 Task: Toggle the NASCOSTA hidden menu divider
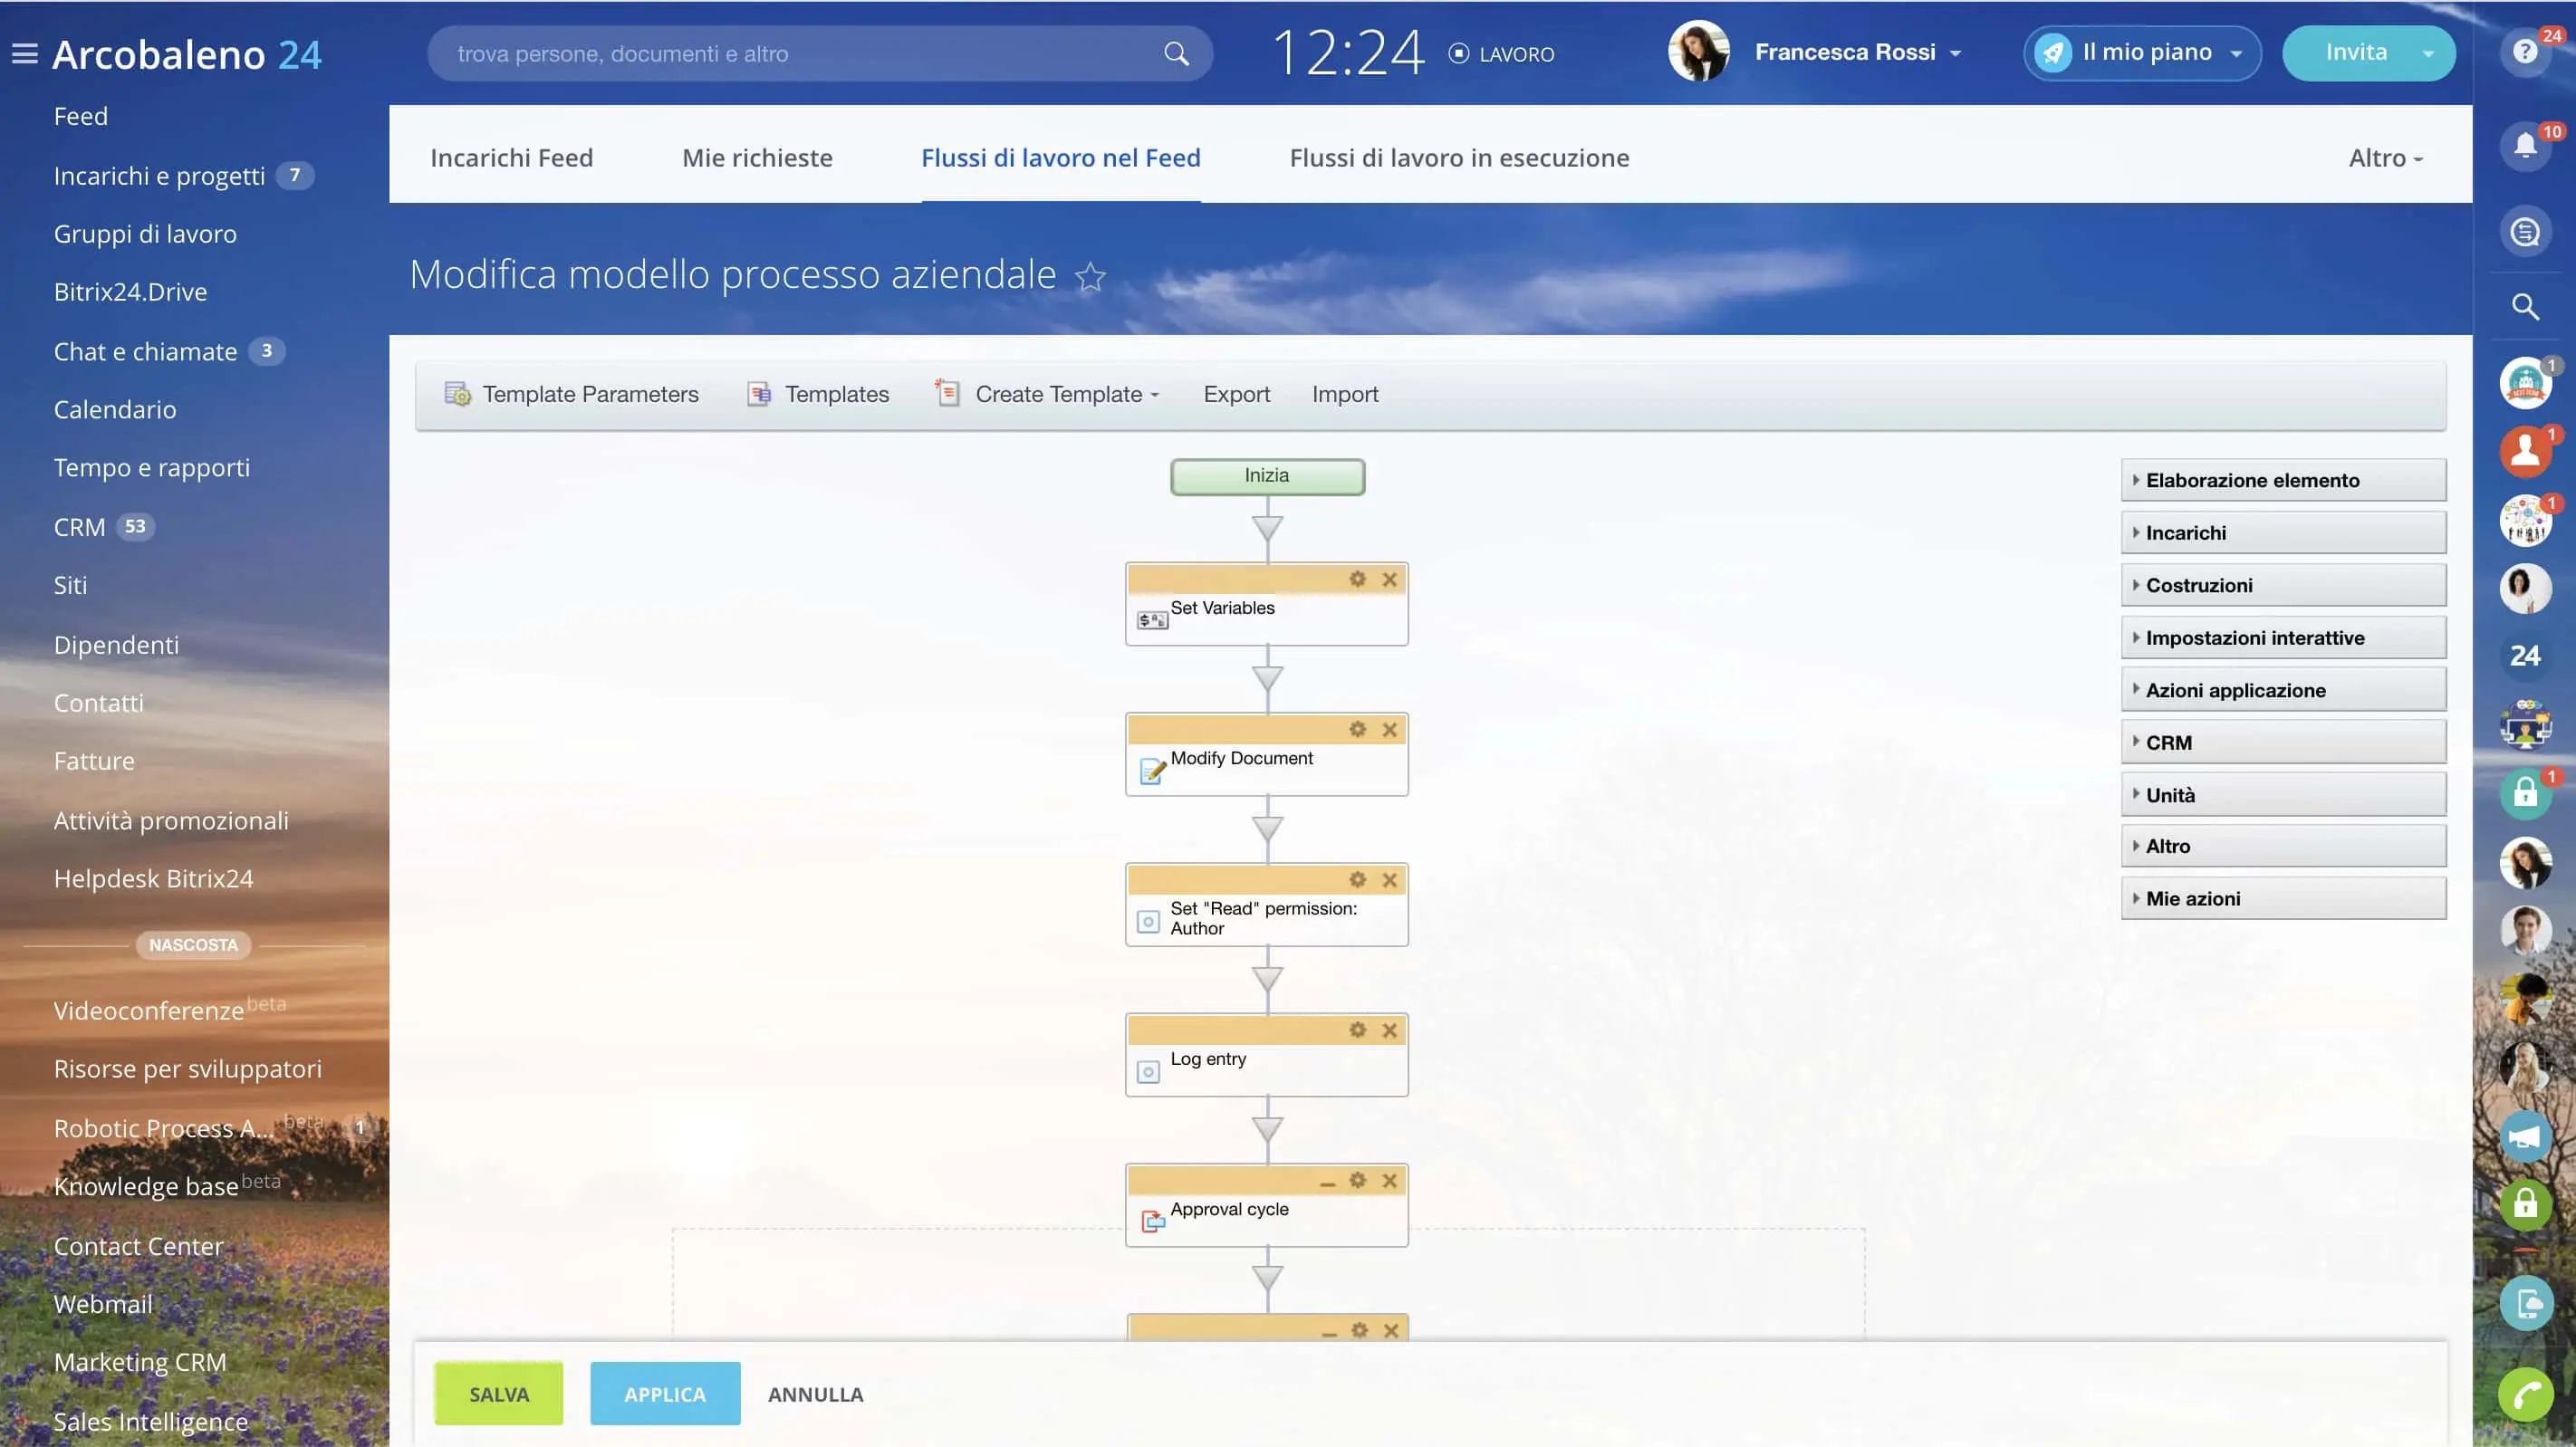193,945
